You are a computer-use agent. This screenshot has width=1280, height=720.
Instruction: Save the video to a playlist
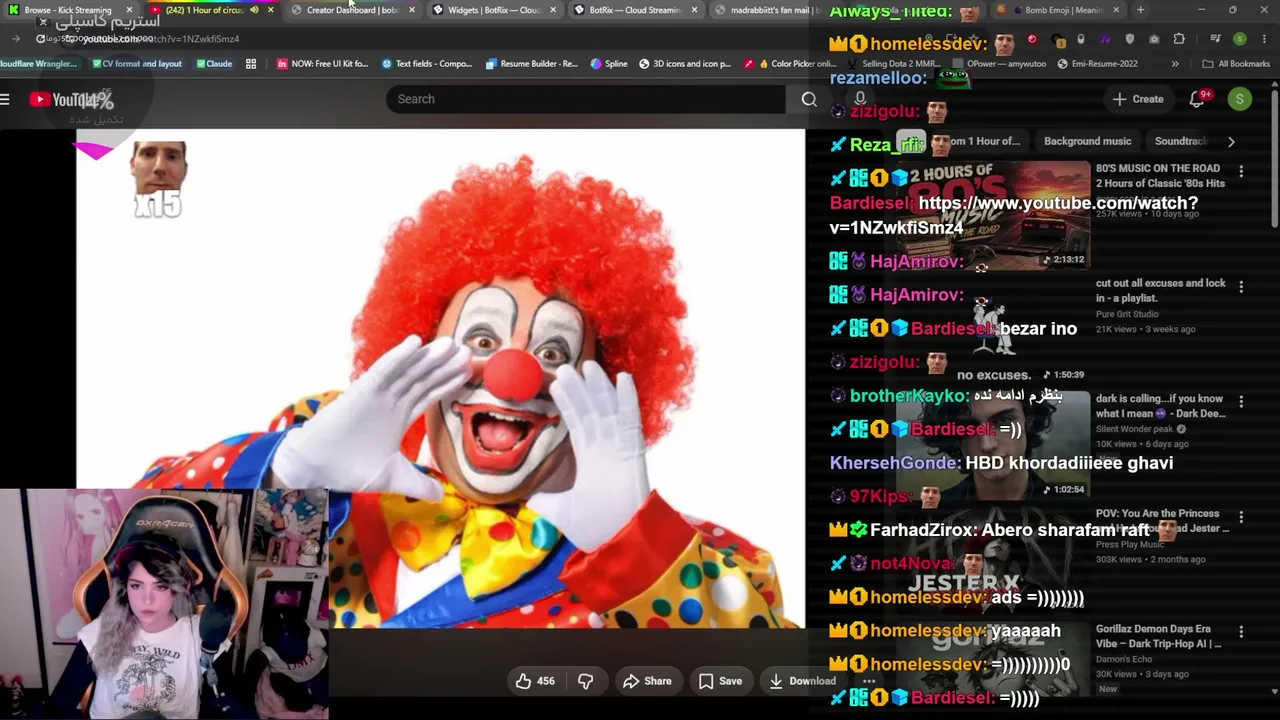pyautogui.click(x=720, y=681)
